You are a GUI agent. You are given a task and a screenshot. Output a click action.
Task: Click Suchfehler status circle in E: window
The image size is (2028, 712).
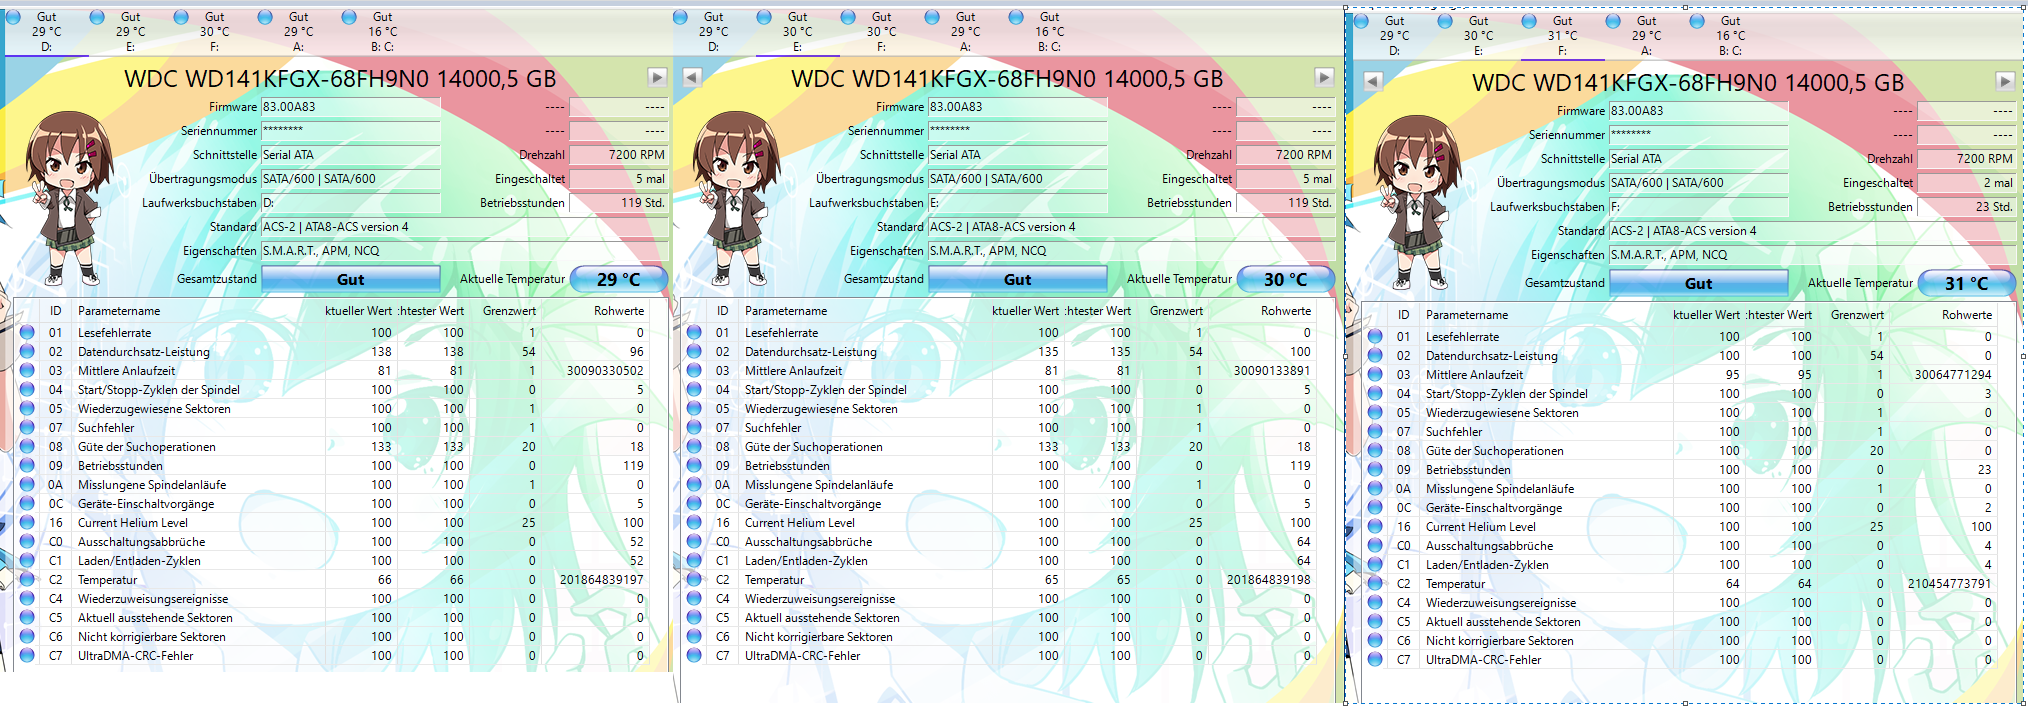pyautogui.click(x=694, y=428)
